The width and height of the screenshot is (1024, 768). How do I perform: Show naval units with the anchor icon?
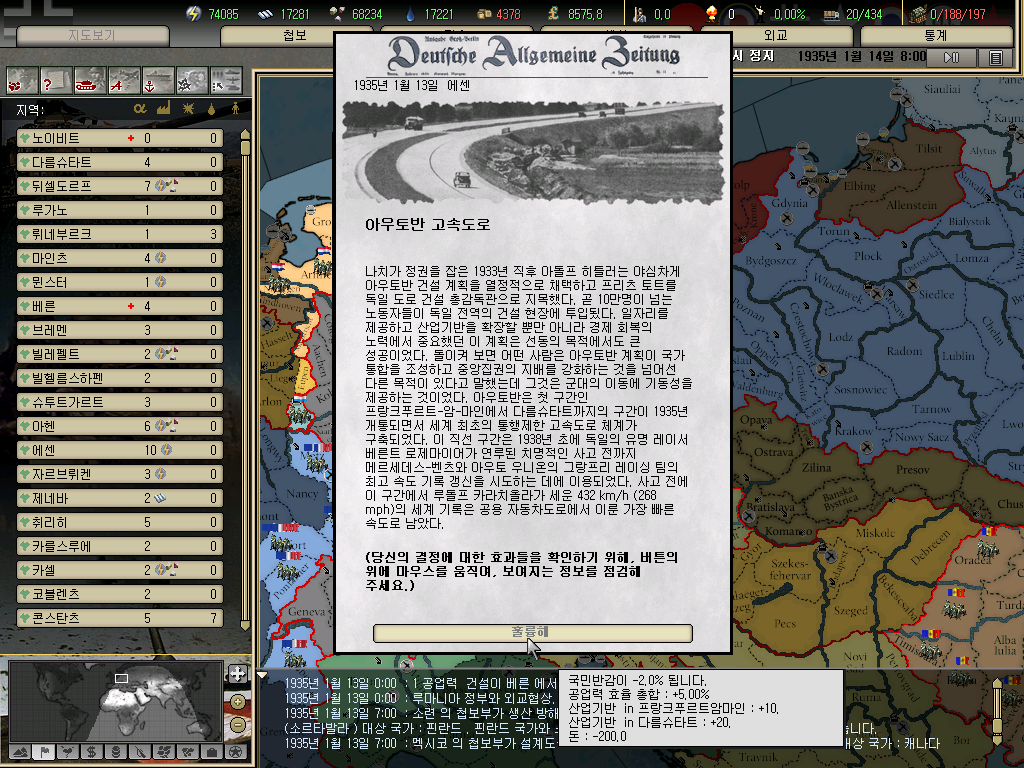click(x=158, y=80)
